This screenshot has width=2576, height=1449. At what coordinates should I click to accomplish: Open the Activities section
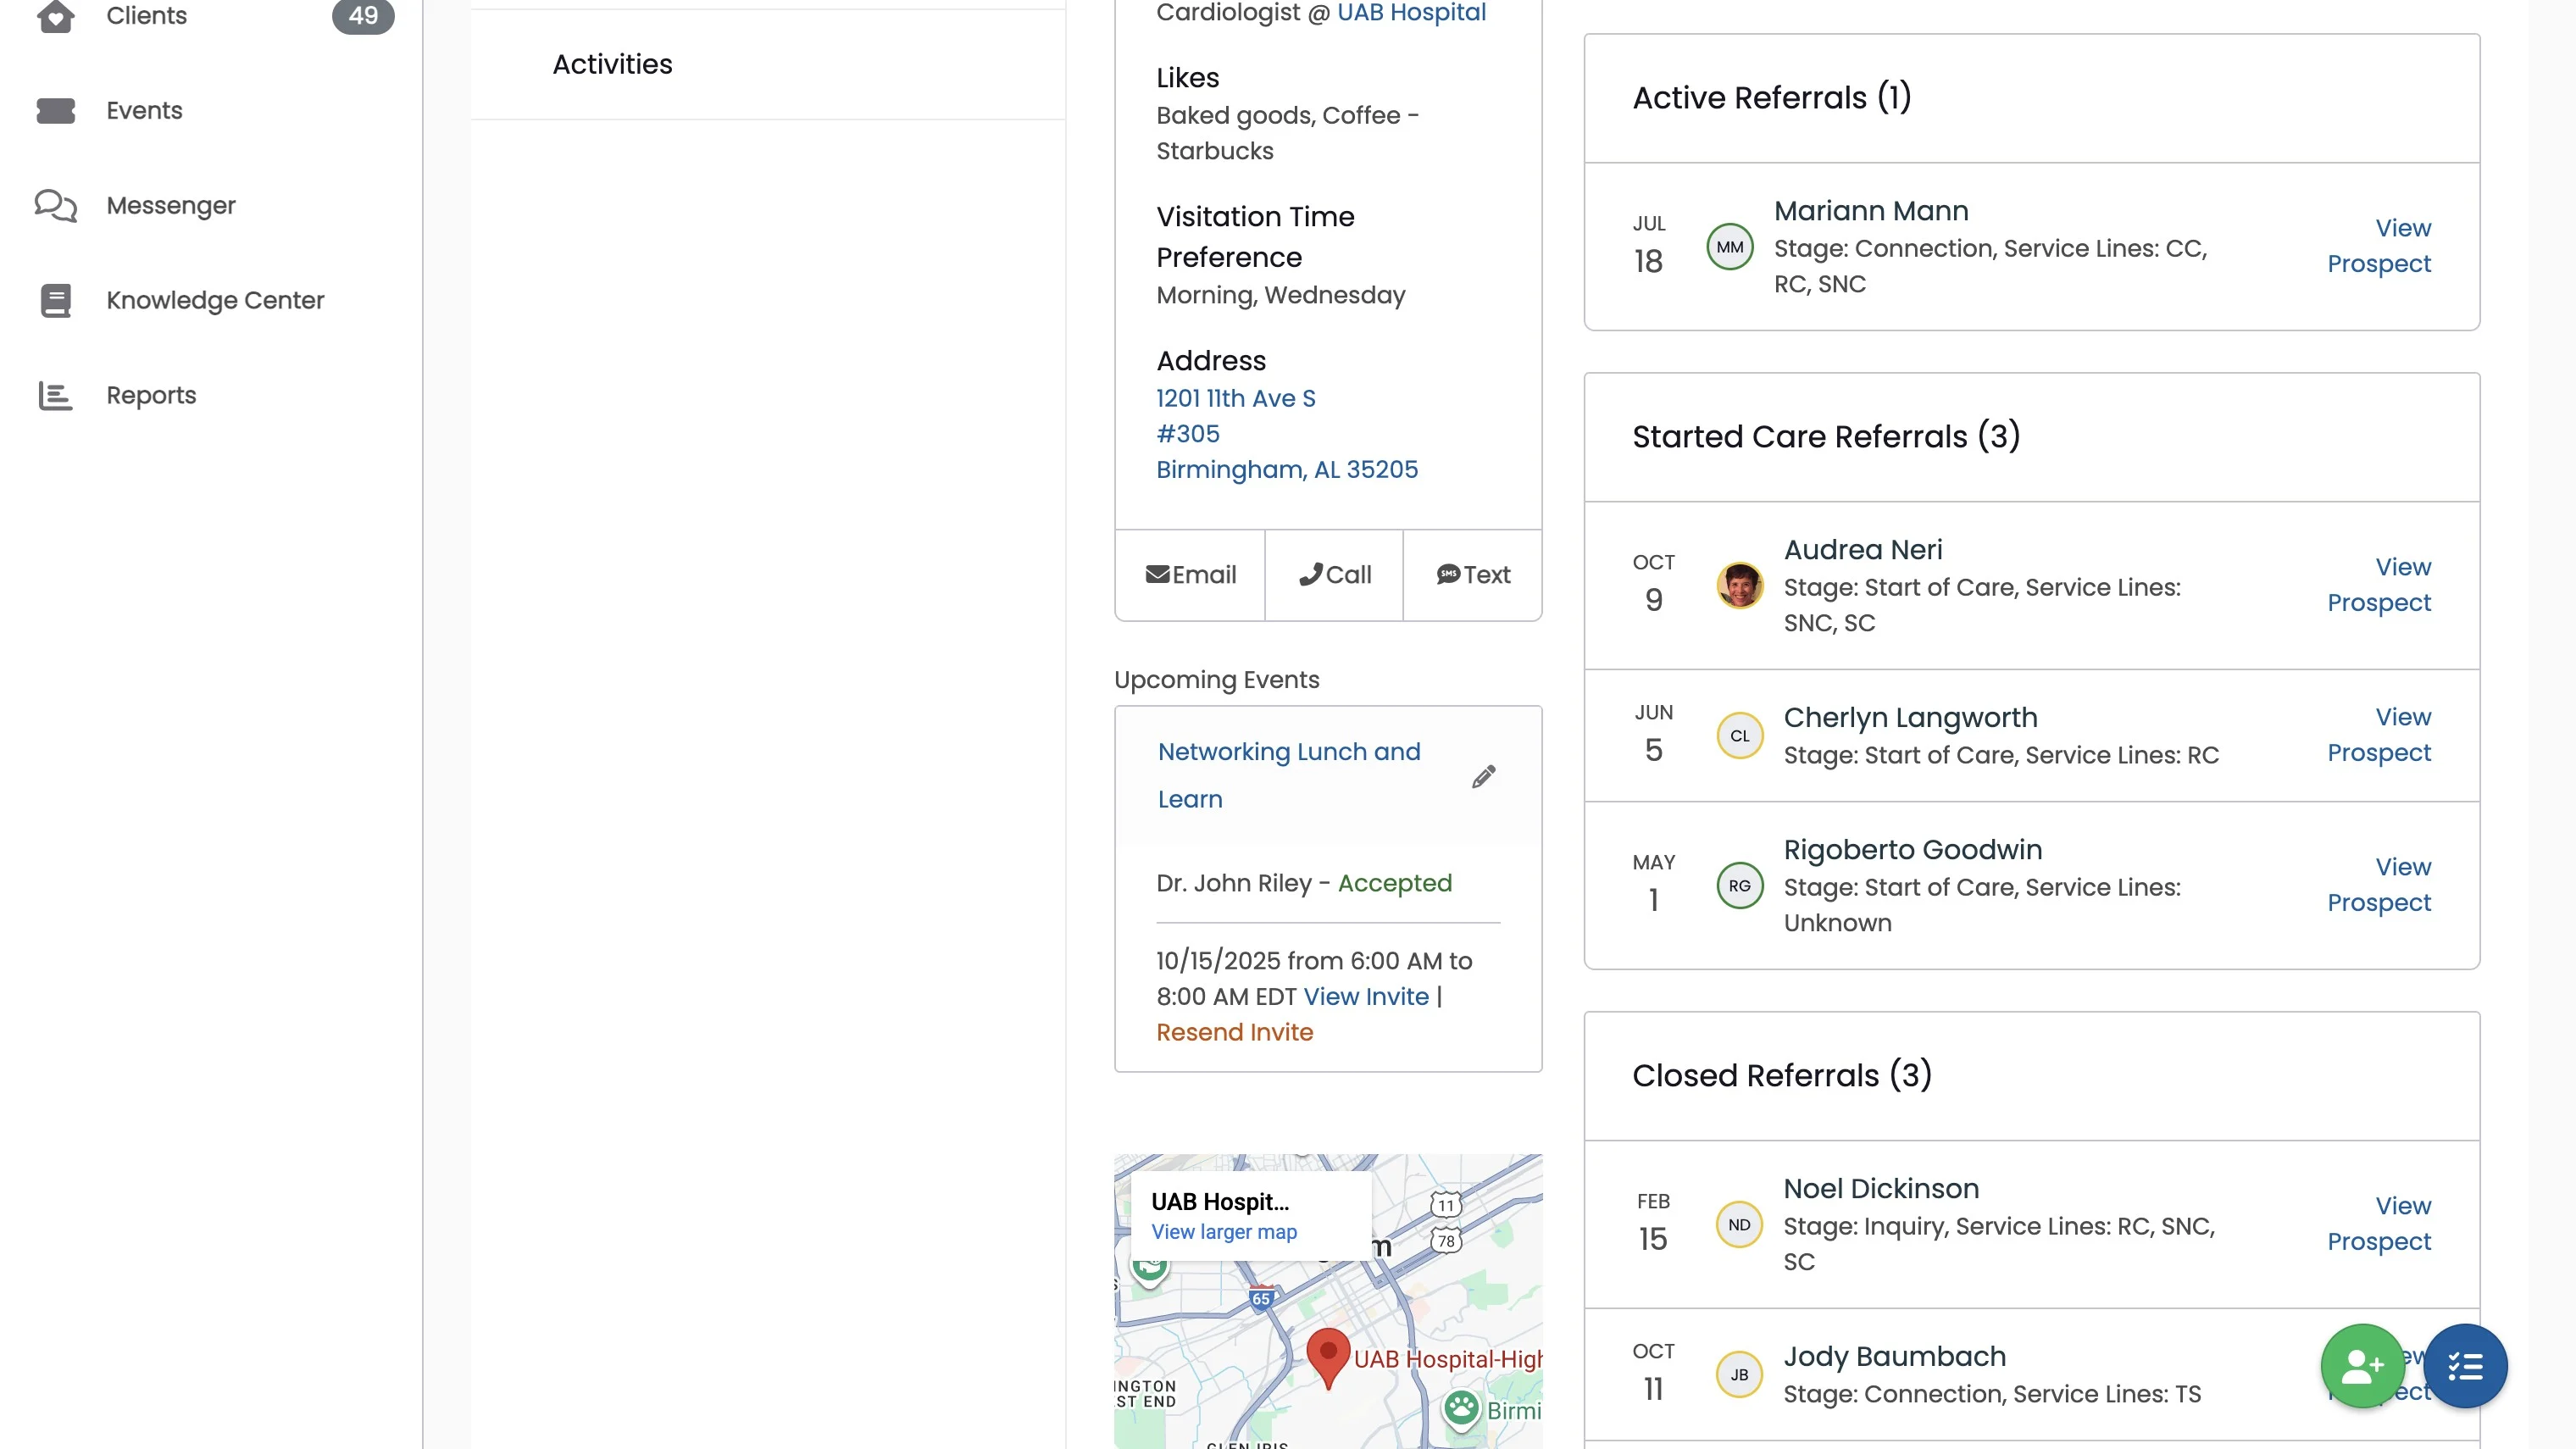612,64
